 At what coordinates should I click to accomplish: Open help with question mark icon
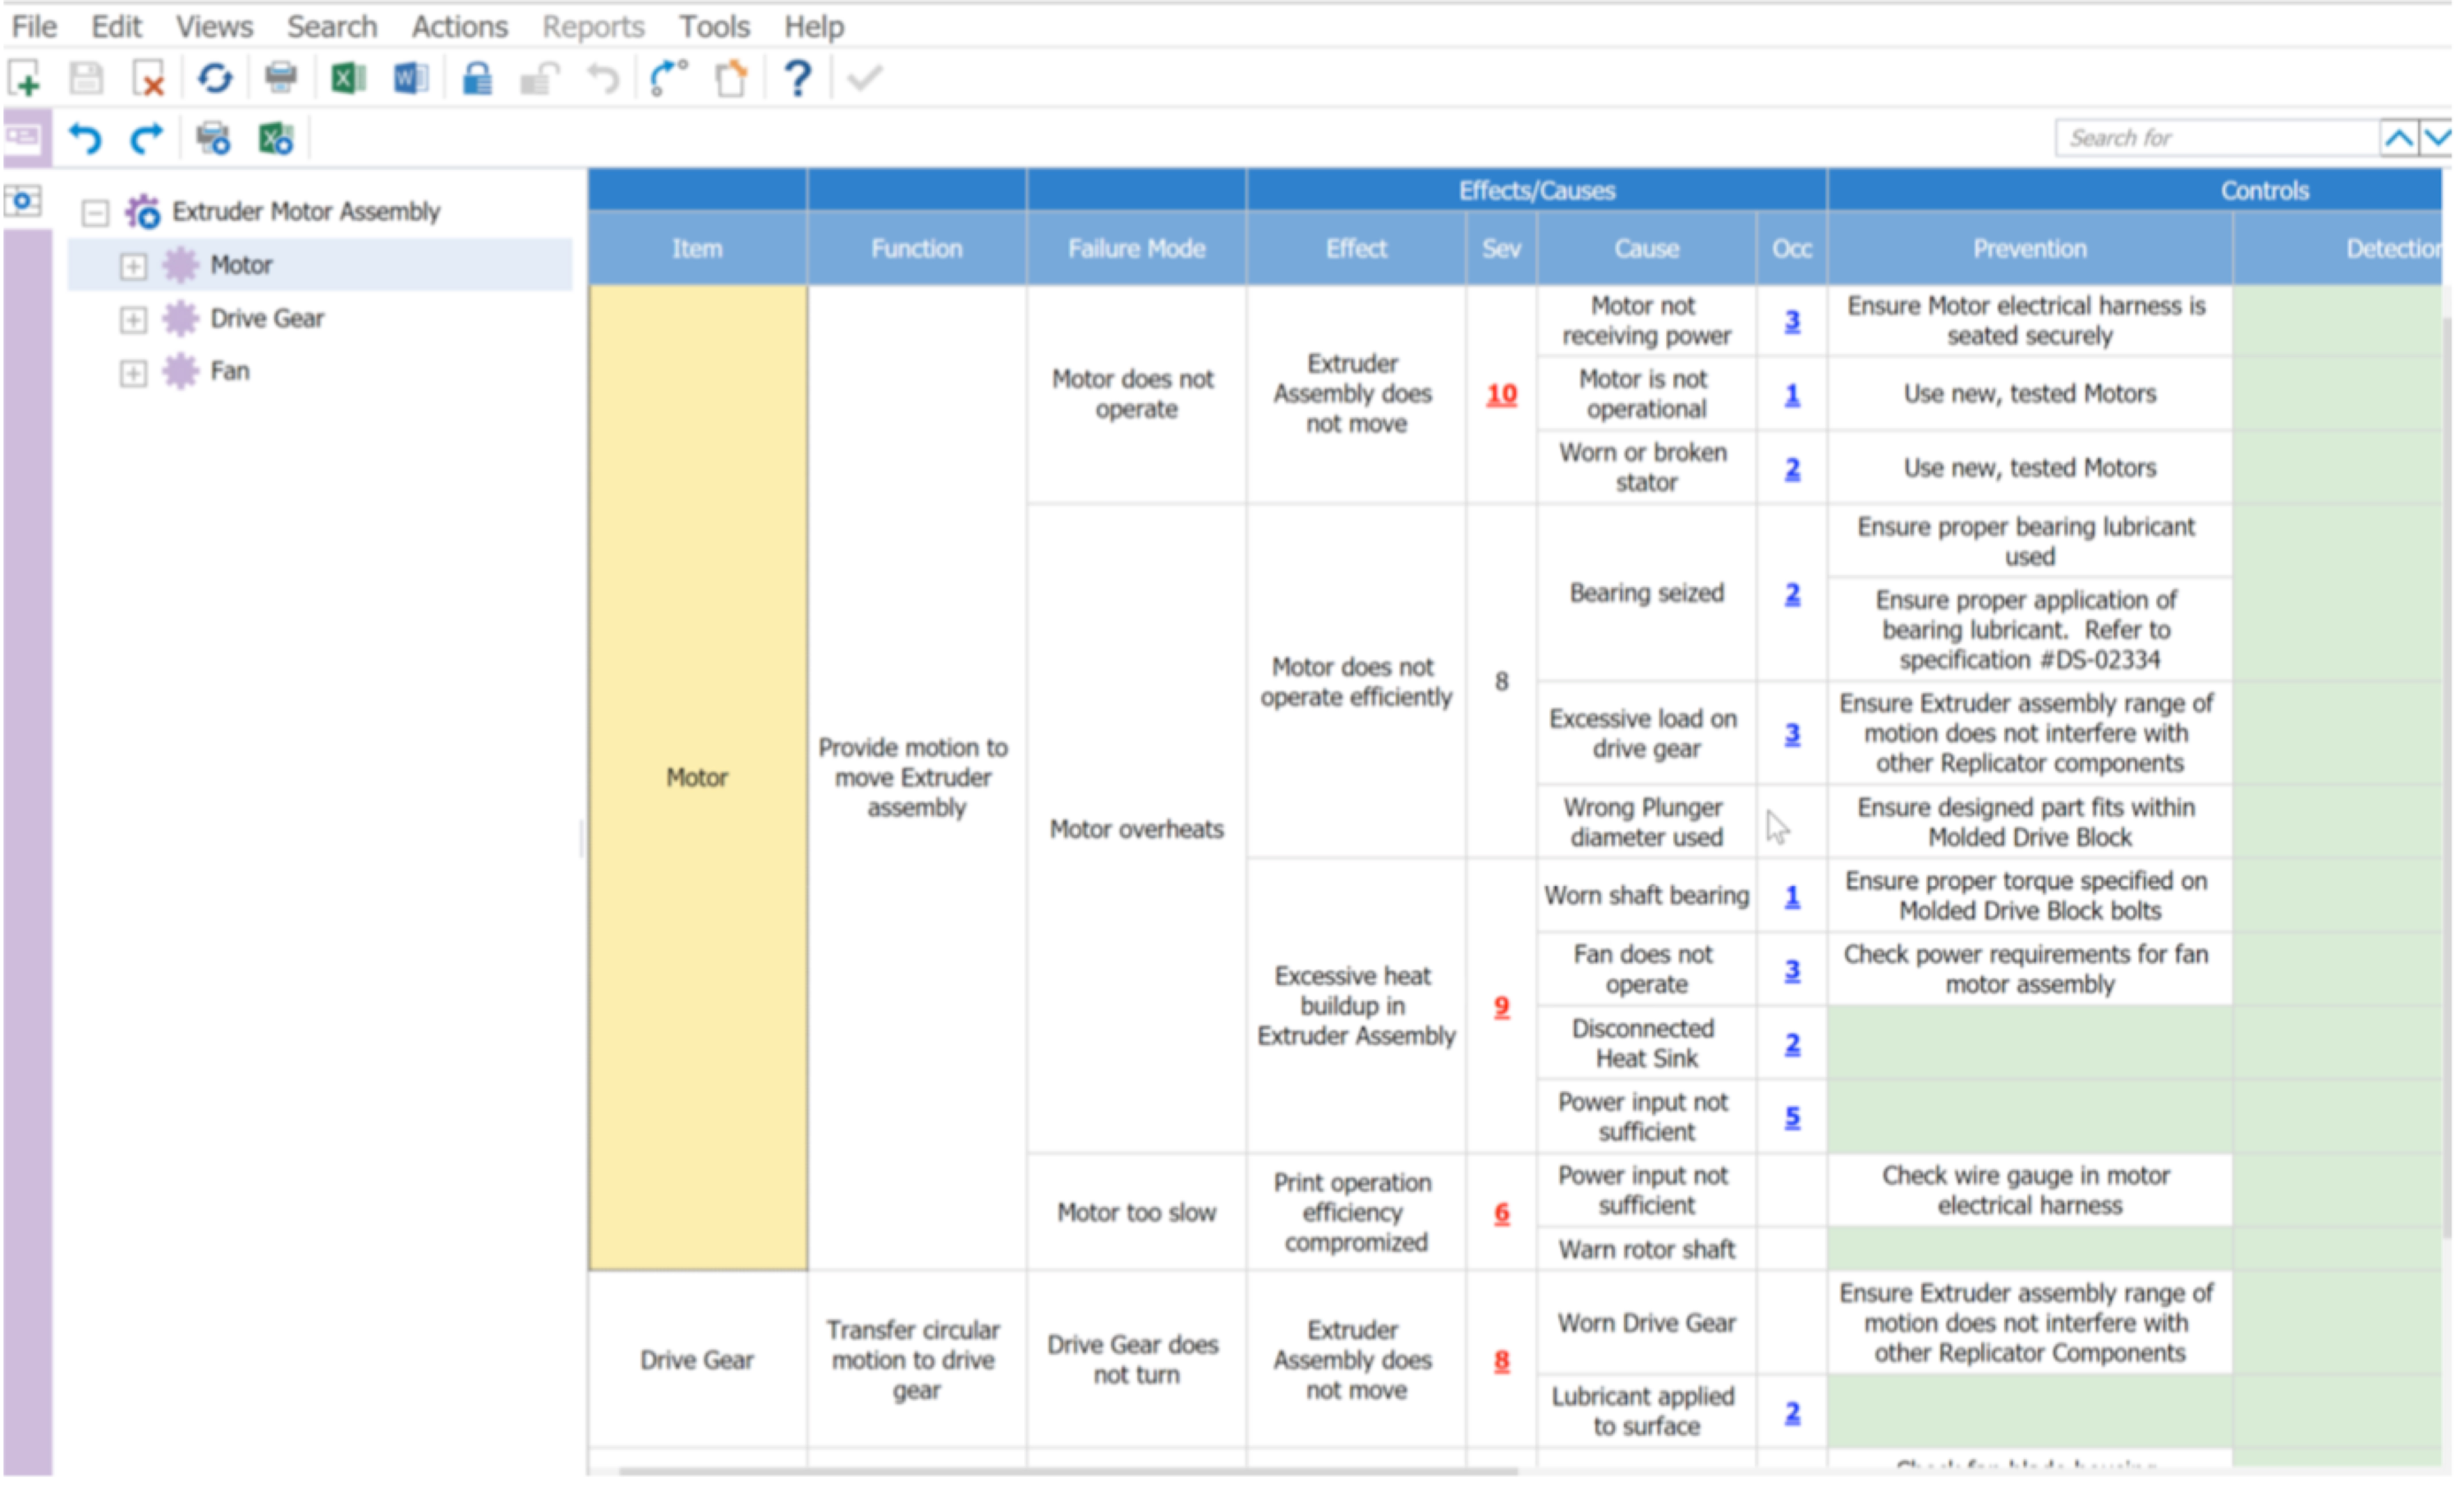coord(797,78)
